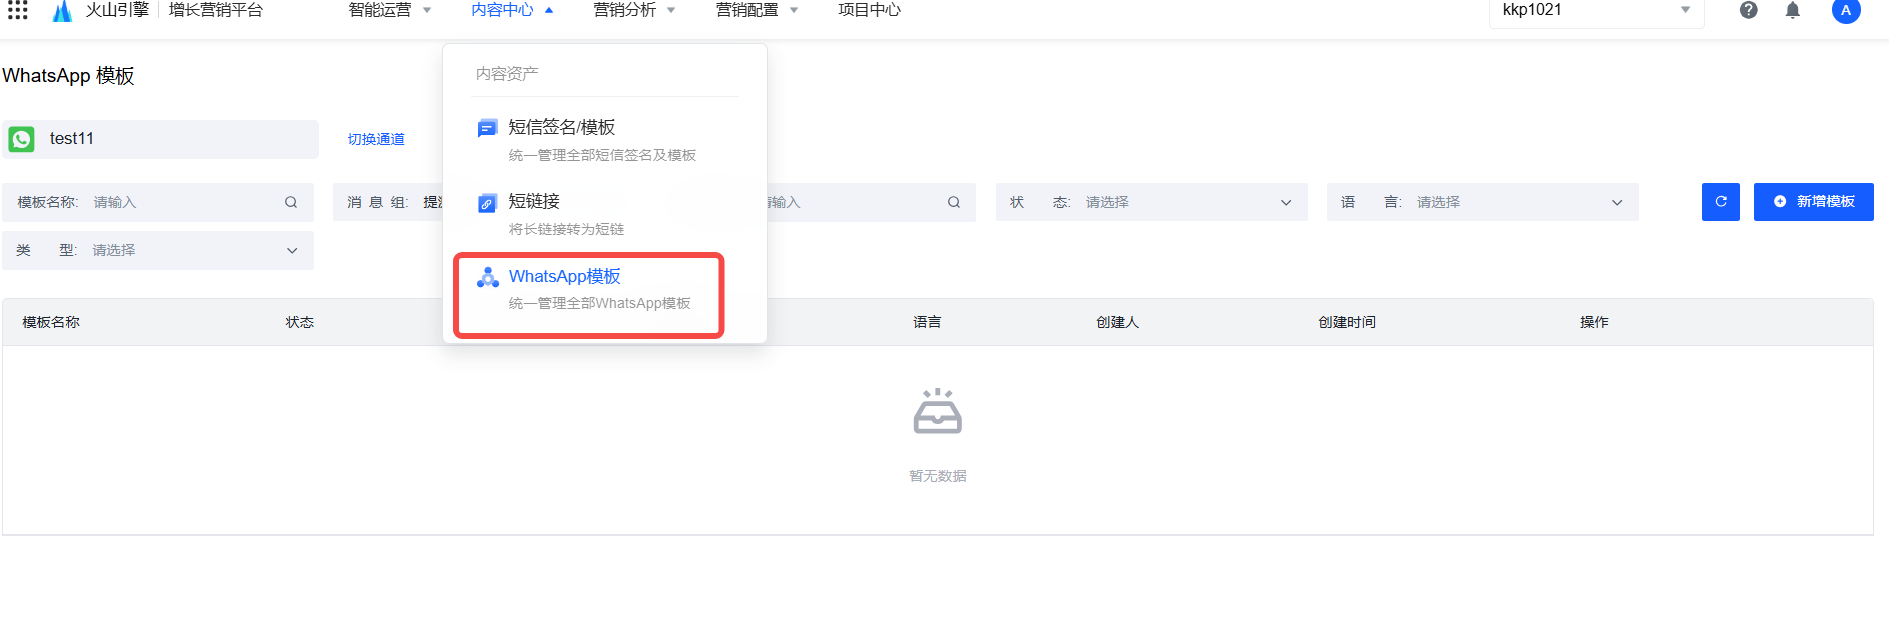Click the 状态 column header
Screen dimensions: 1889x639
coord(300,322)
